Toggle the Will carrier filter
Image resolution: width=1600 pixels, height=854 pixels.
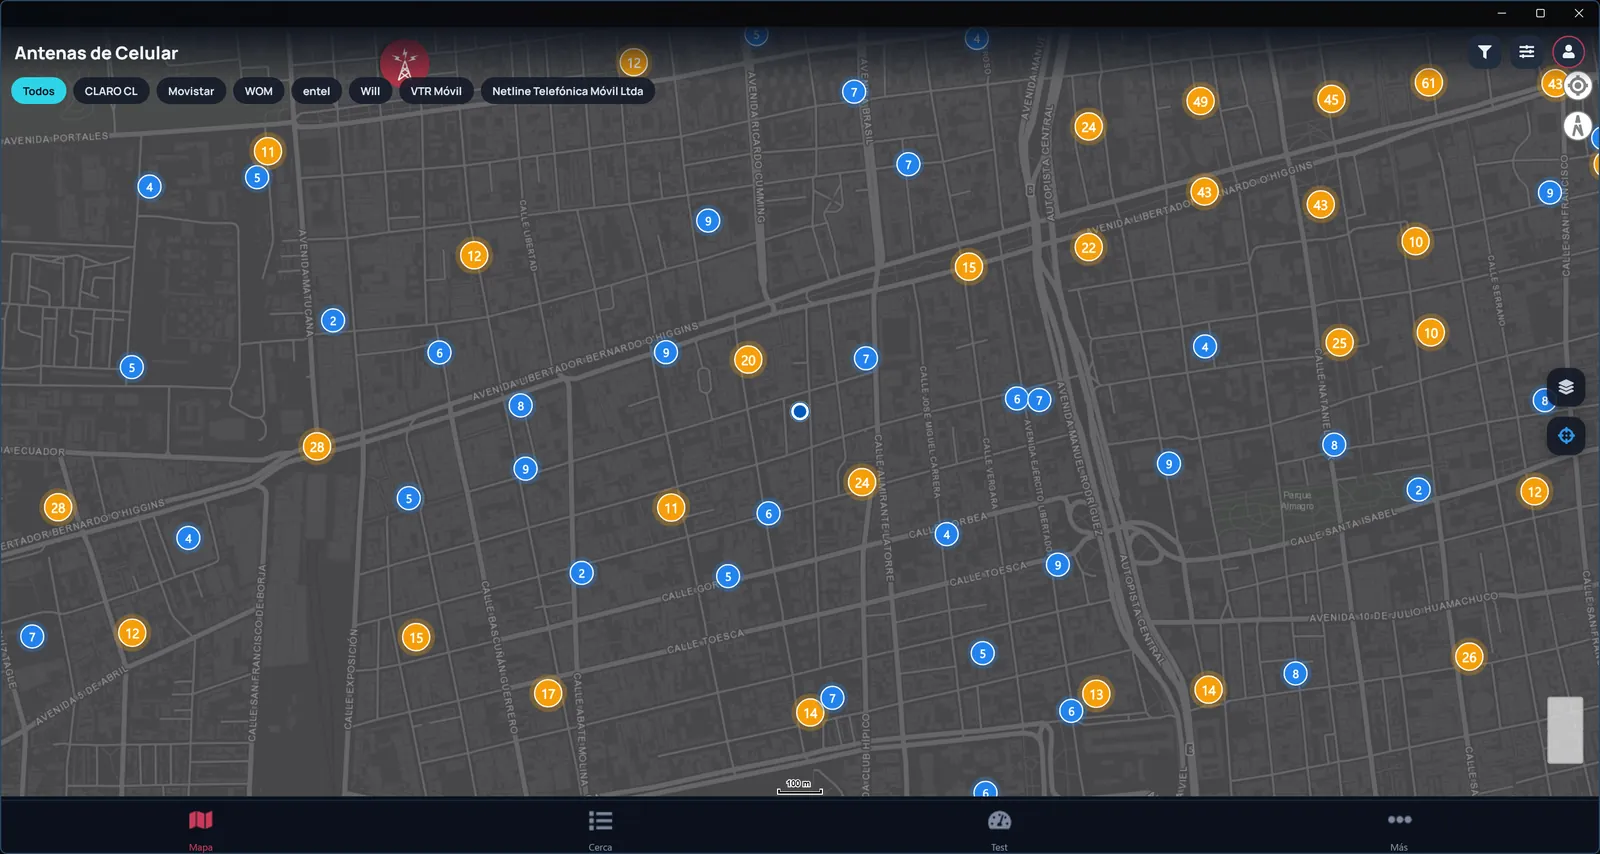coord(370,91)
